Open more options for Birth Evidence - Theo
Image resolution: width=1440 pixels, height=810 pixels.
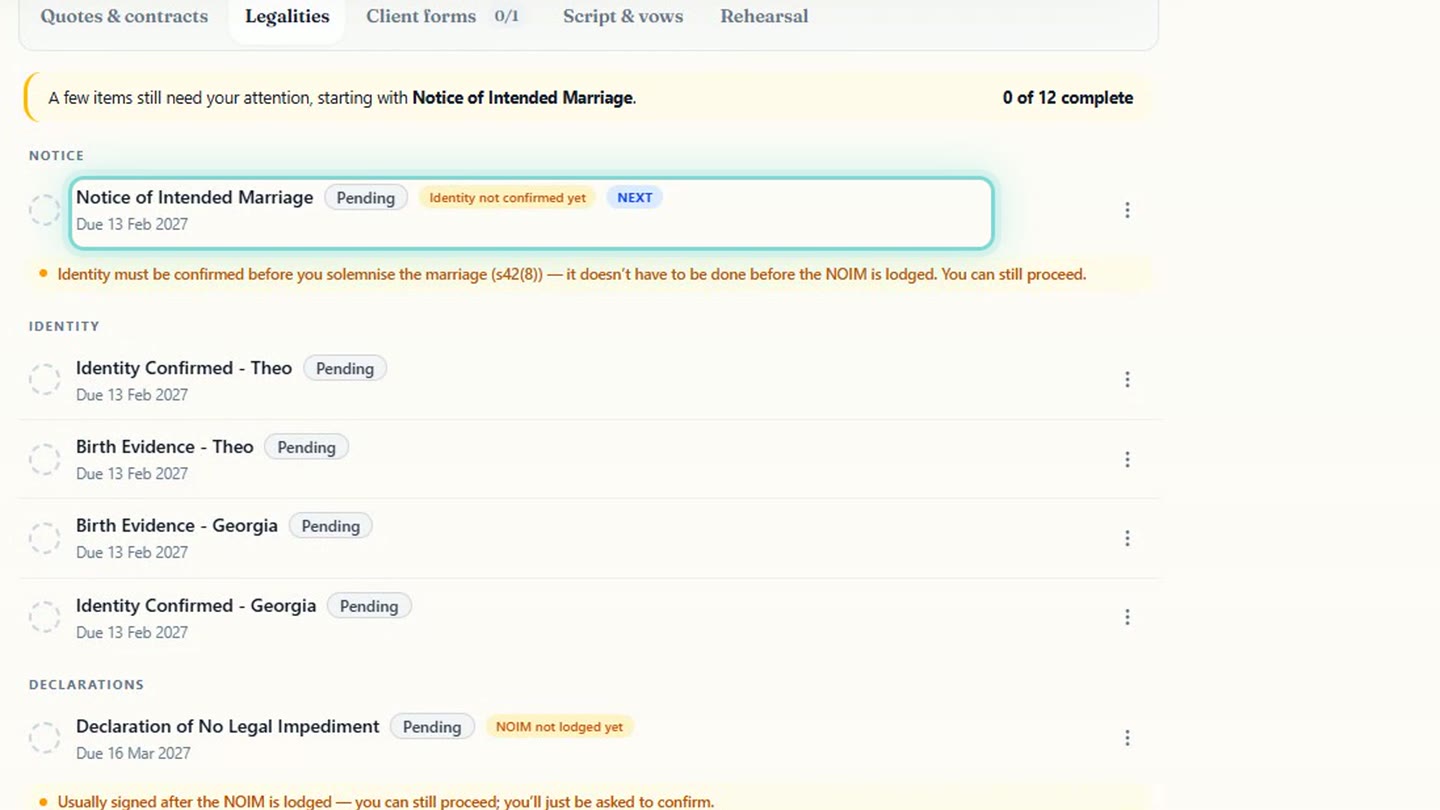pos(1127,460)
